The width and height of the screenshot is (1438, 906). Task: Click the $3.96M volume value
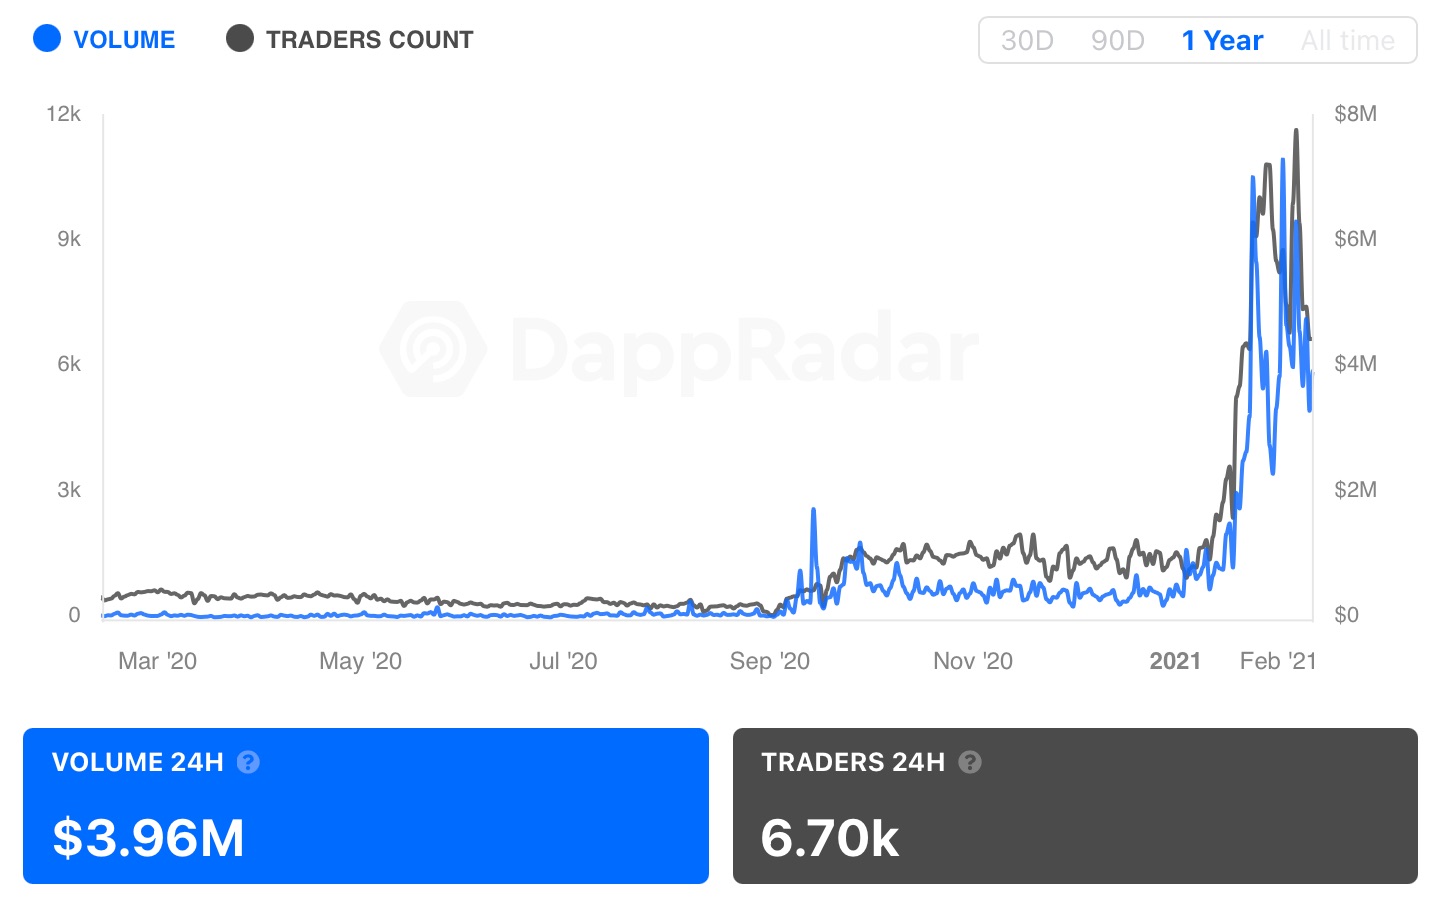pos(148,837)
